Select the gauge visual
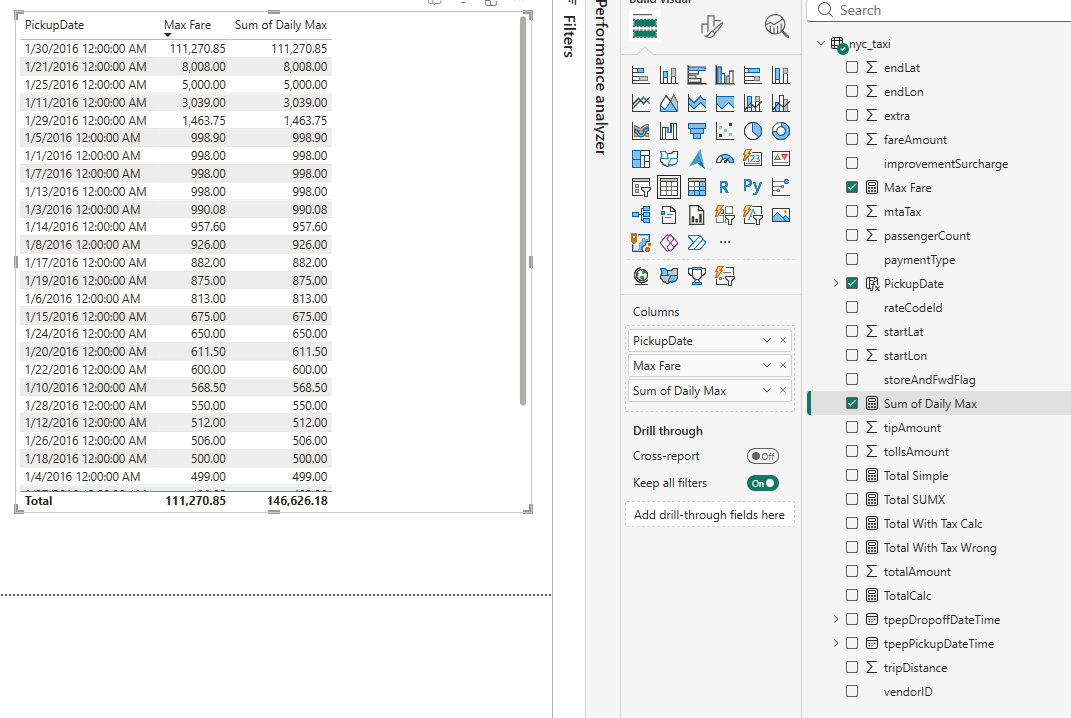The image size is (1071, 718). pyautogui.click(x=725, y=159)
